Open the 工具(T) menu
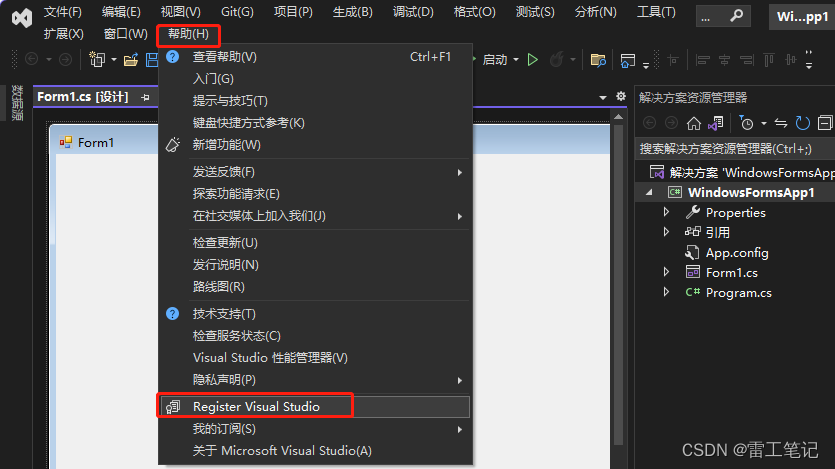This screenshot has height=469, width=835. click(x=656, y=12)
